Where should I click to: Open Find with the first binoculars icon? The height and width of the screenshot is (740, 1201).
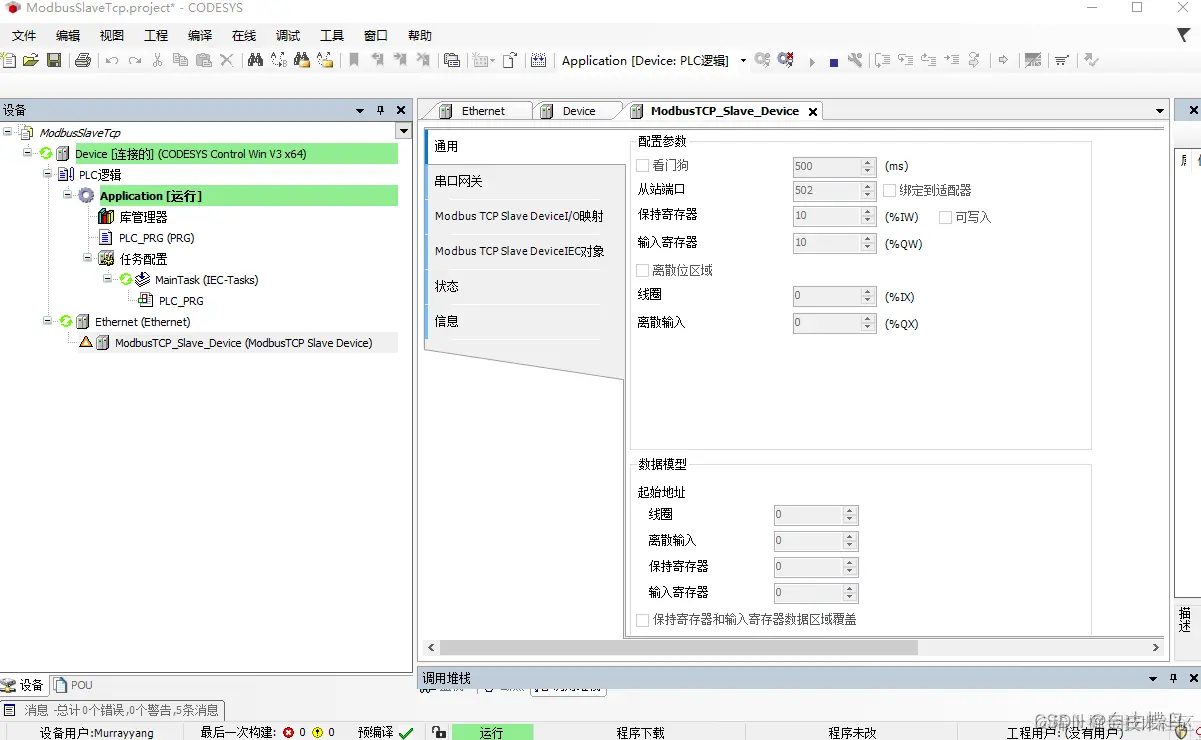[x=255, y=60]
